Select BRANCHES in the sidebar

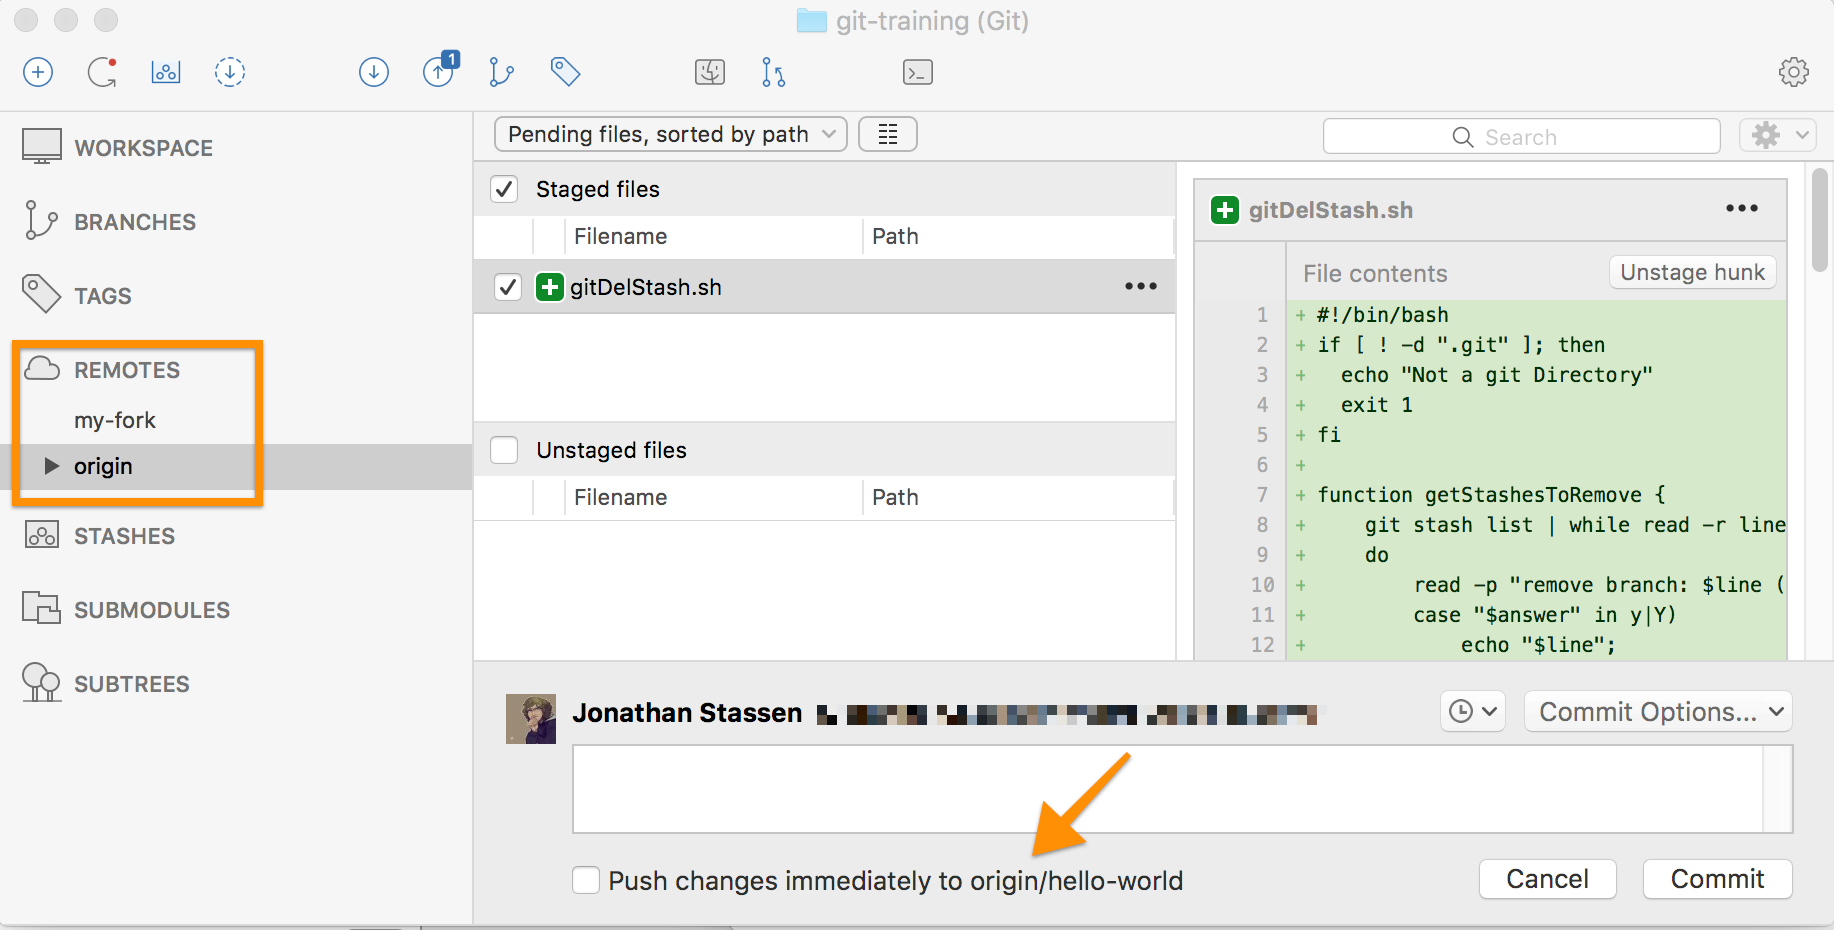134,222
